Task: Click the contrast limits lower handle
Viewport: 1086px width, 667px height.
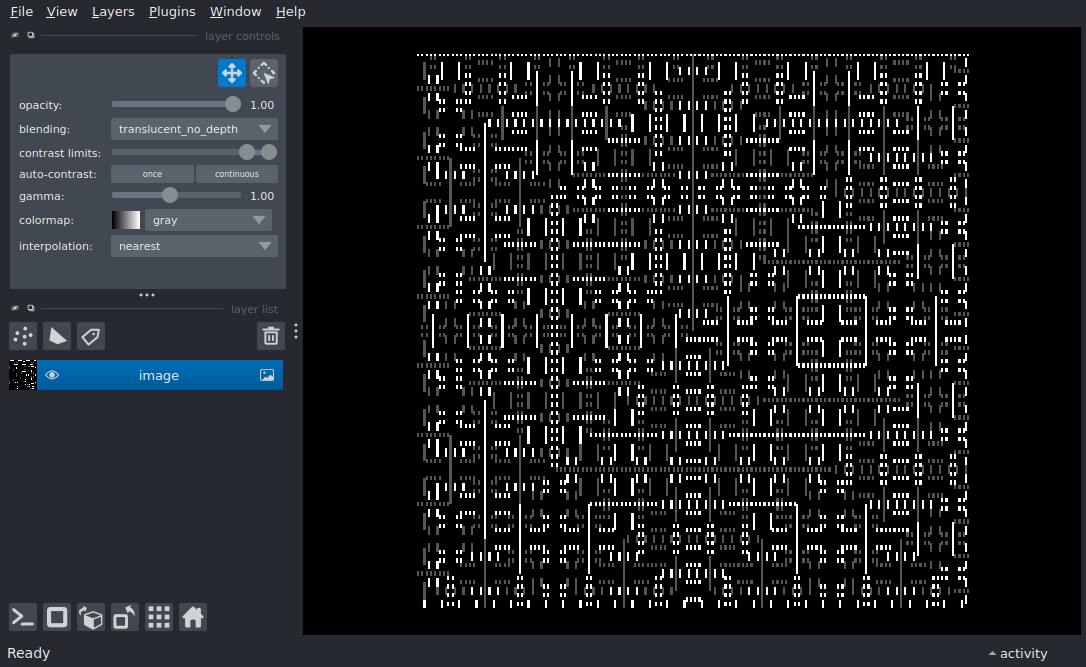Action: tap(247, 152)
